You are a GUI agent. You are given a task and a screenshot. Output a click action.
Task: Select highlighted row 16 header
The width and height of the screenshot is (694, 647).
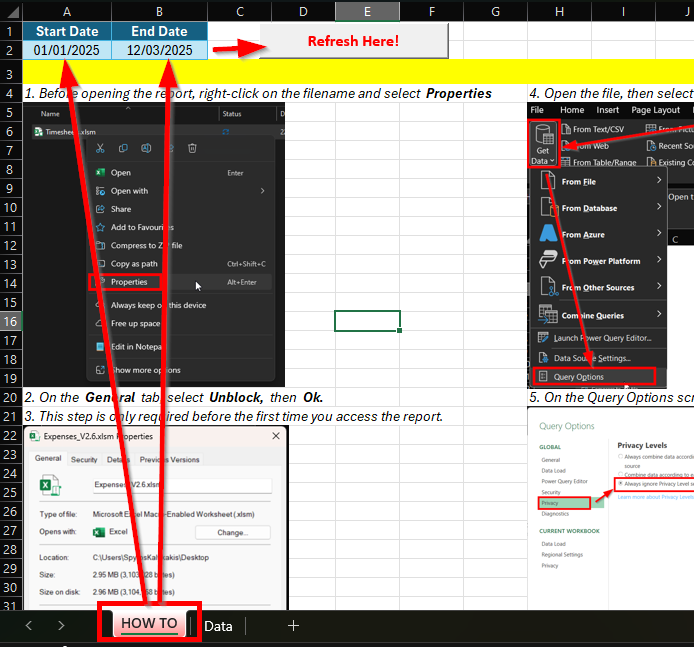tap(11, 321)
